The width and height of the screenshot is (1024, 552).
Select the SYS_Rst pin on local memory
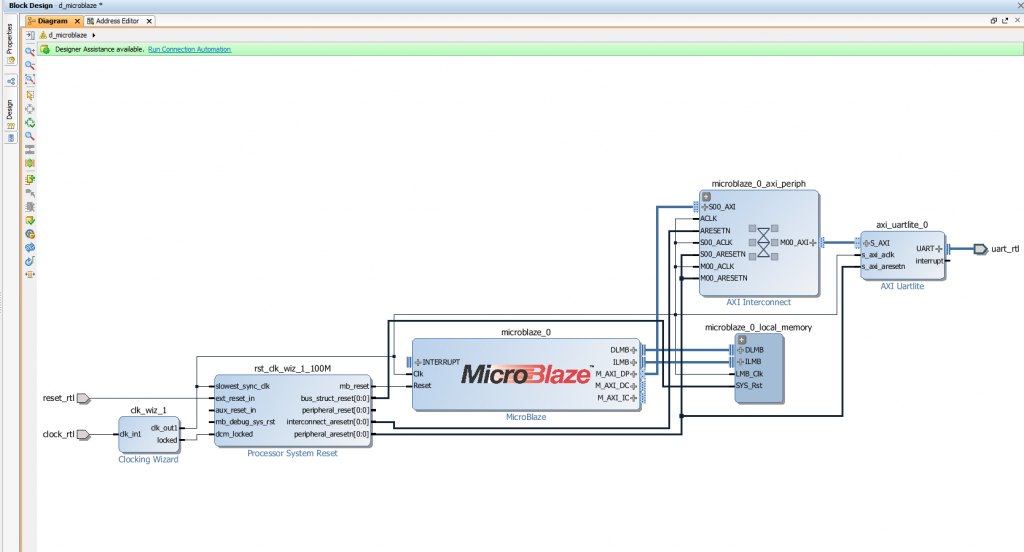[749, 385]
